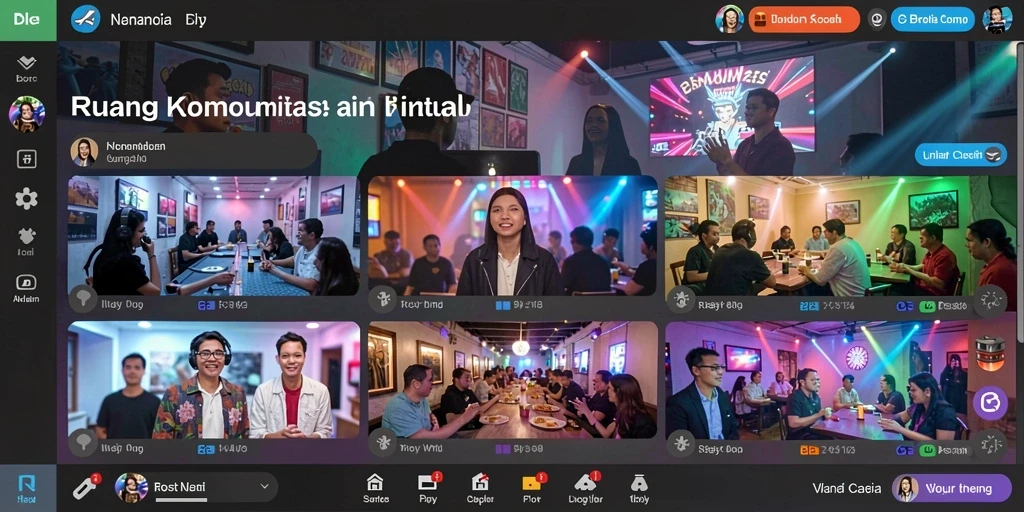Toggle the green badge in 'Risayt 80g' row

[x=927, y=306]
